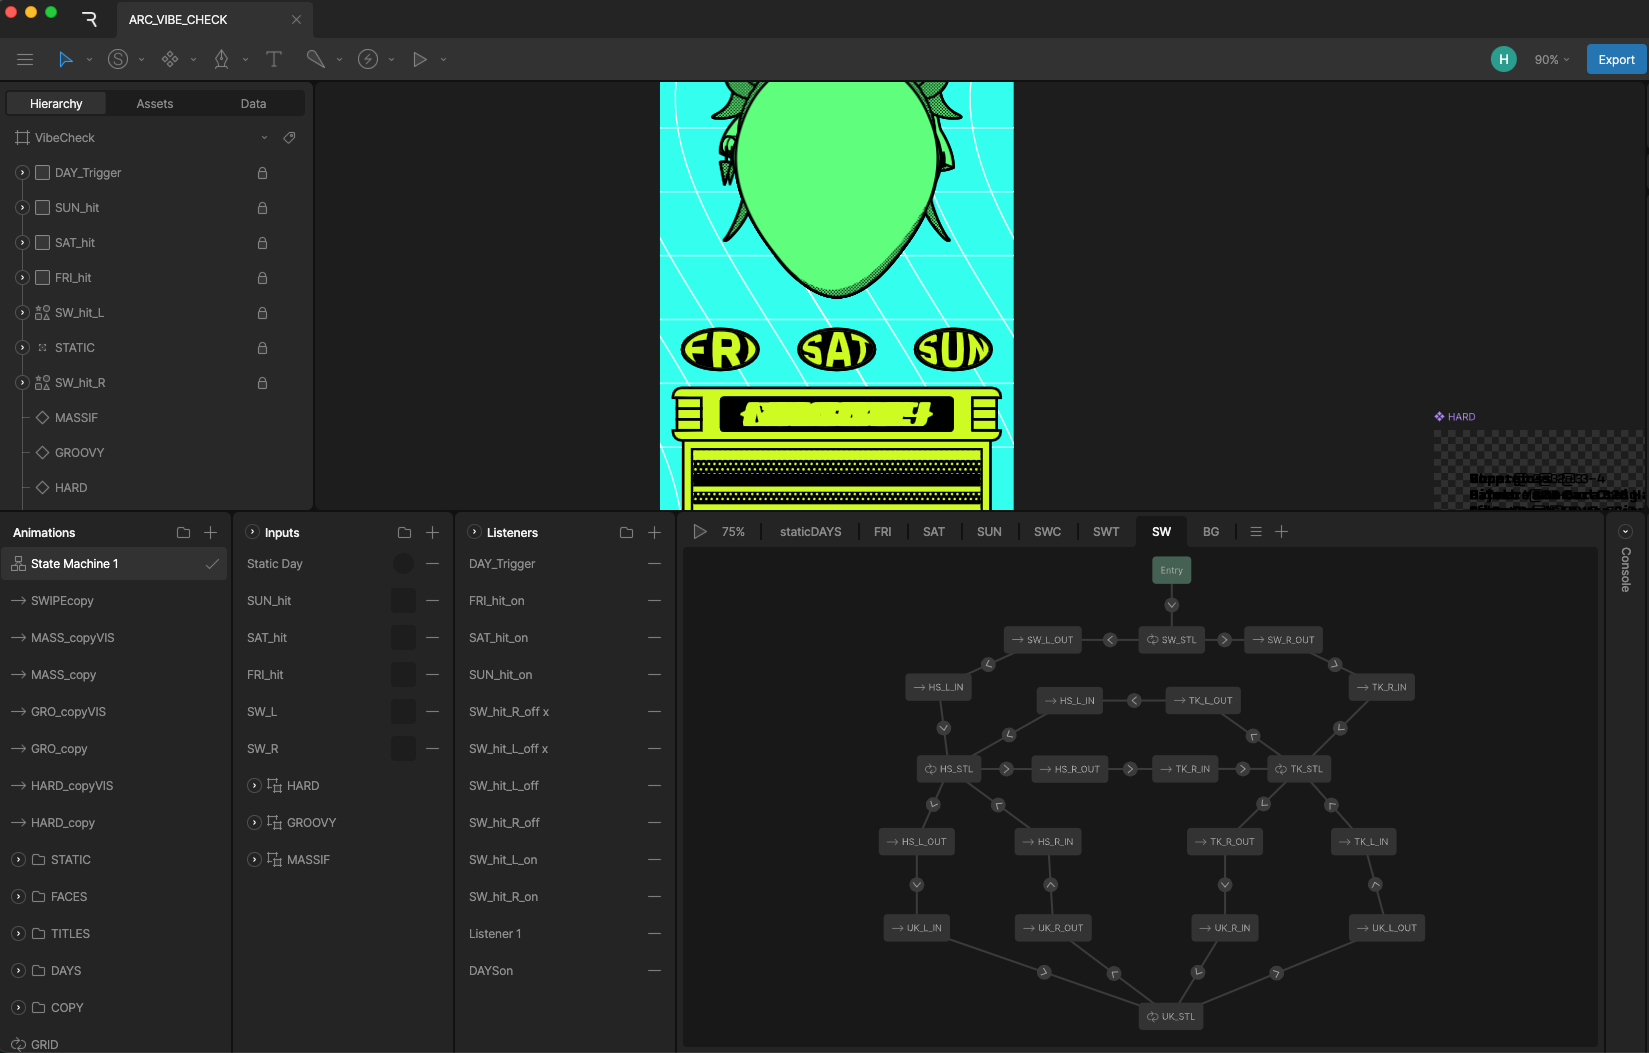This screenshot has width=1649, height=1053.
Task: Expand the HARD input group
Action: [254, 786]
